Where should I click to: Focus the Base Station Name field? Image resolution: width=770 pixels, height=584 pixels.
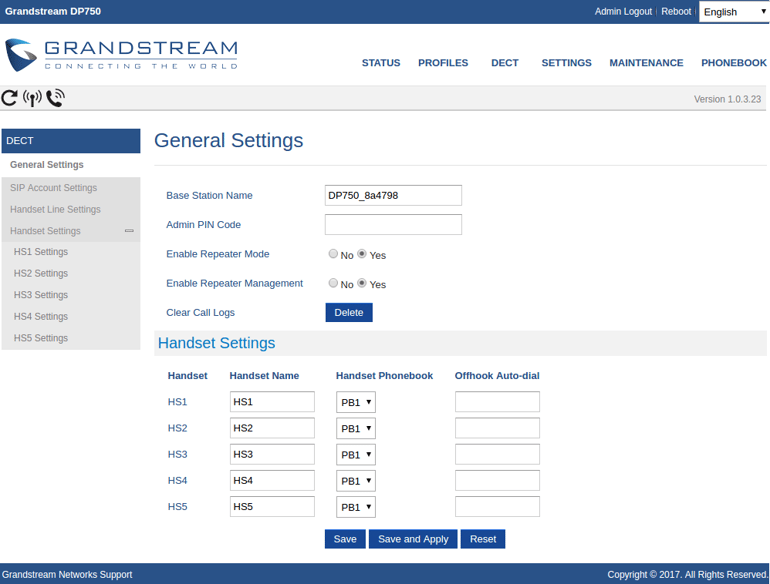click(x=393, y=195)
